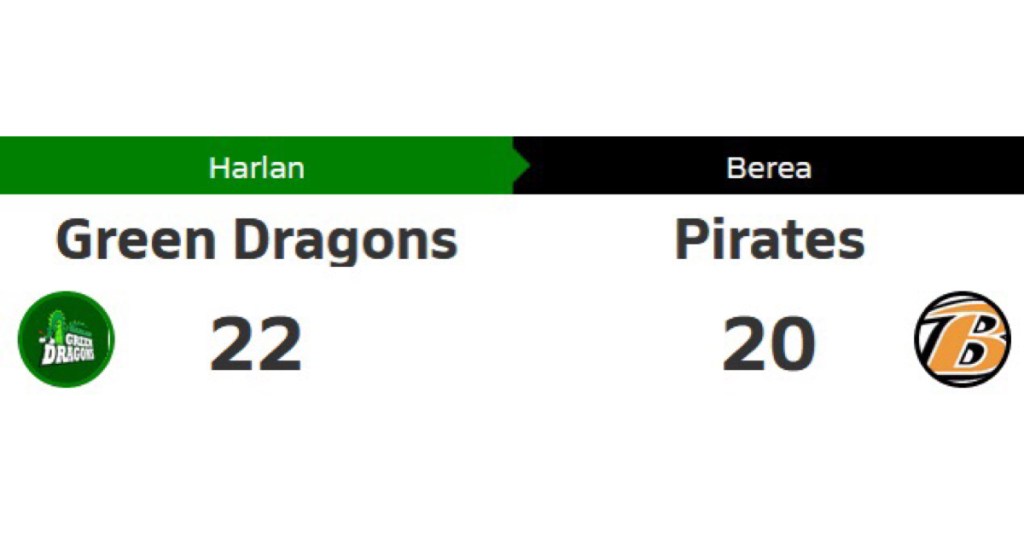Open the Green Dragons team name

257,240
